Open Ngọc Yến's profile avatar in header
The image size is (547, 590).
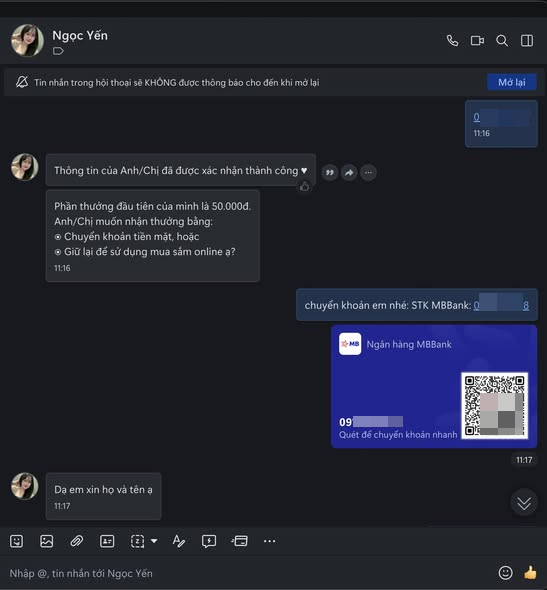click(27, 40)
